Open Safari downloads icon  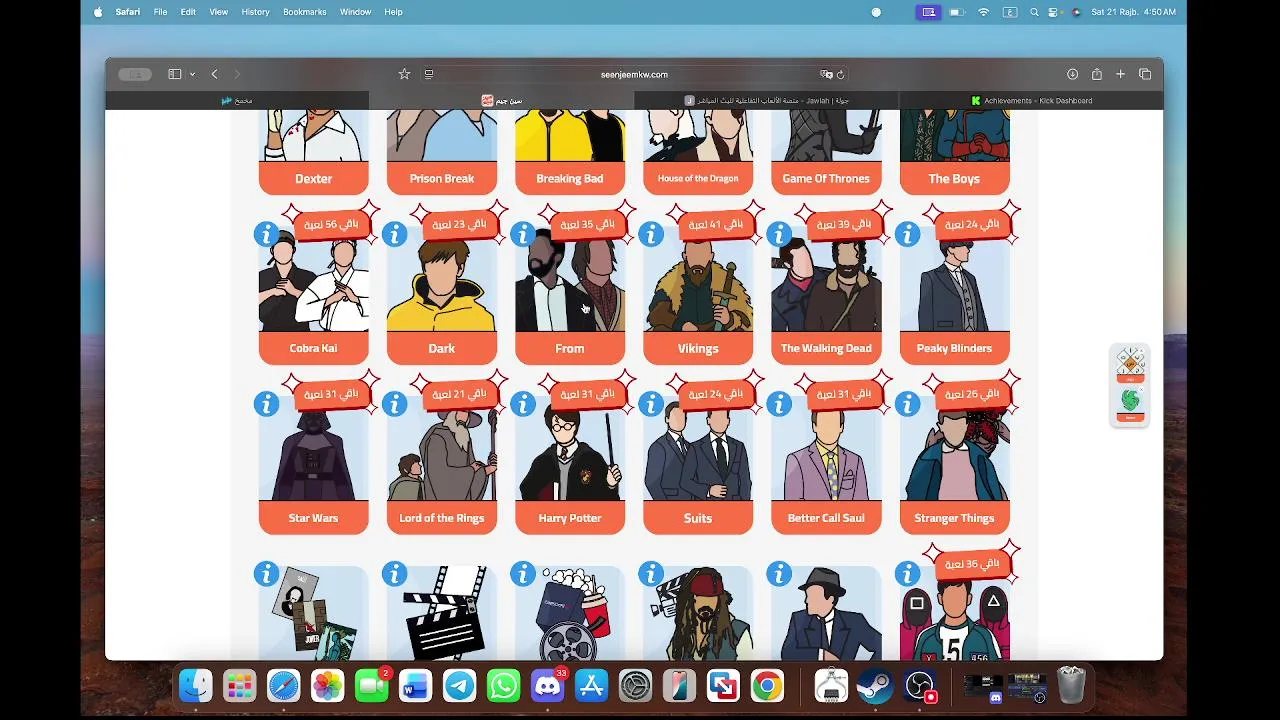tap(1072, 74)
